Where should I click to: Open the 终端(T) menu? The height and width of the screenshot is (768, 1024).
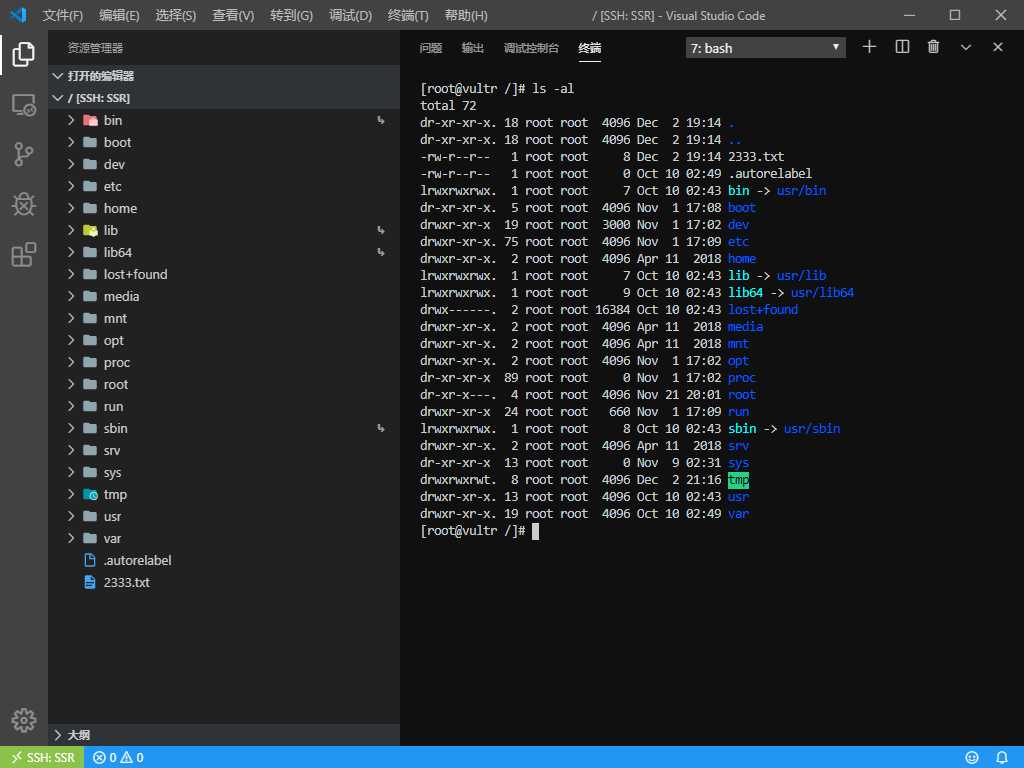(x=408, y=15)
